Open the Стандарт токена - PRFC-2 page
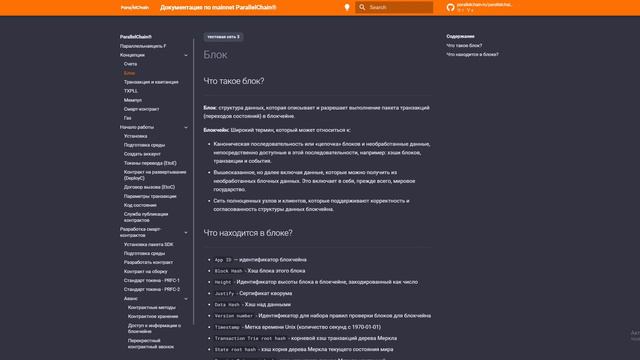The height and width of the screenshot is (360, 640). coord(151,289)
